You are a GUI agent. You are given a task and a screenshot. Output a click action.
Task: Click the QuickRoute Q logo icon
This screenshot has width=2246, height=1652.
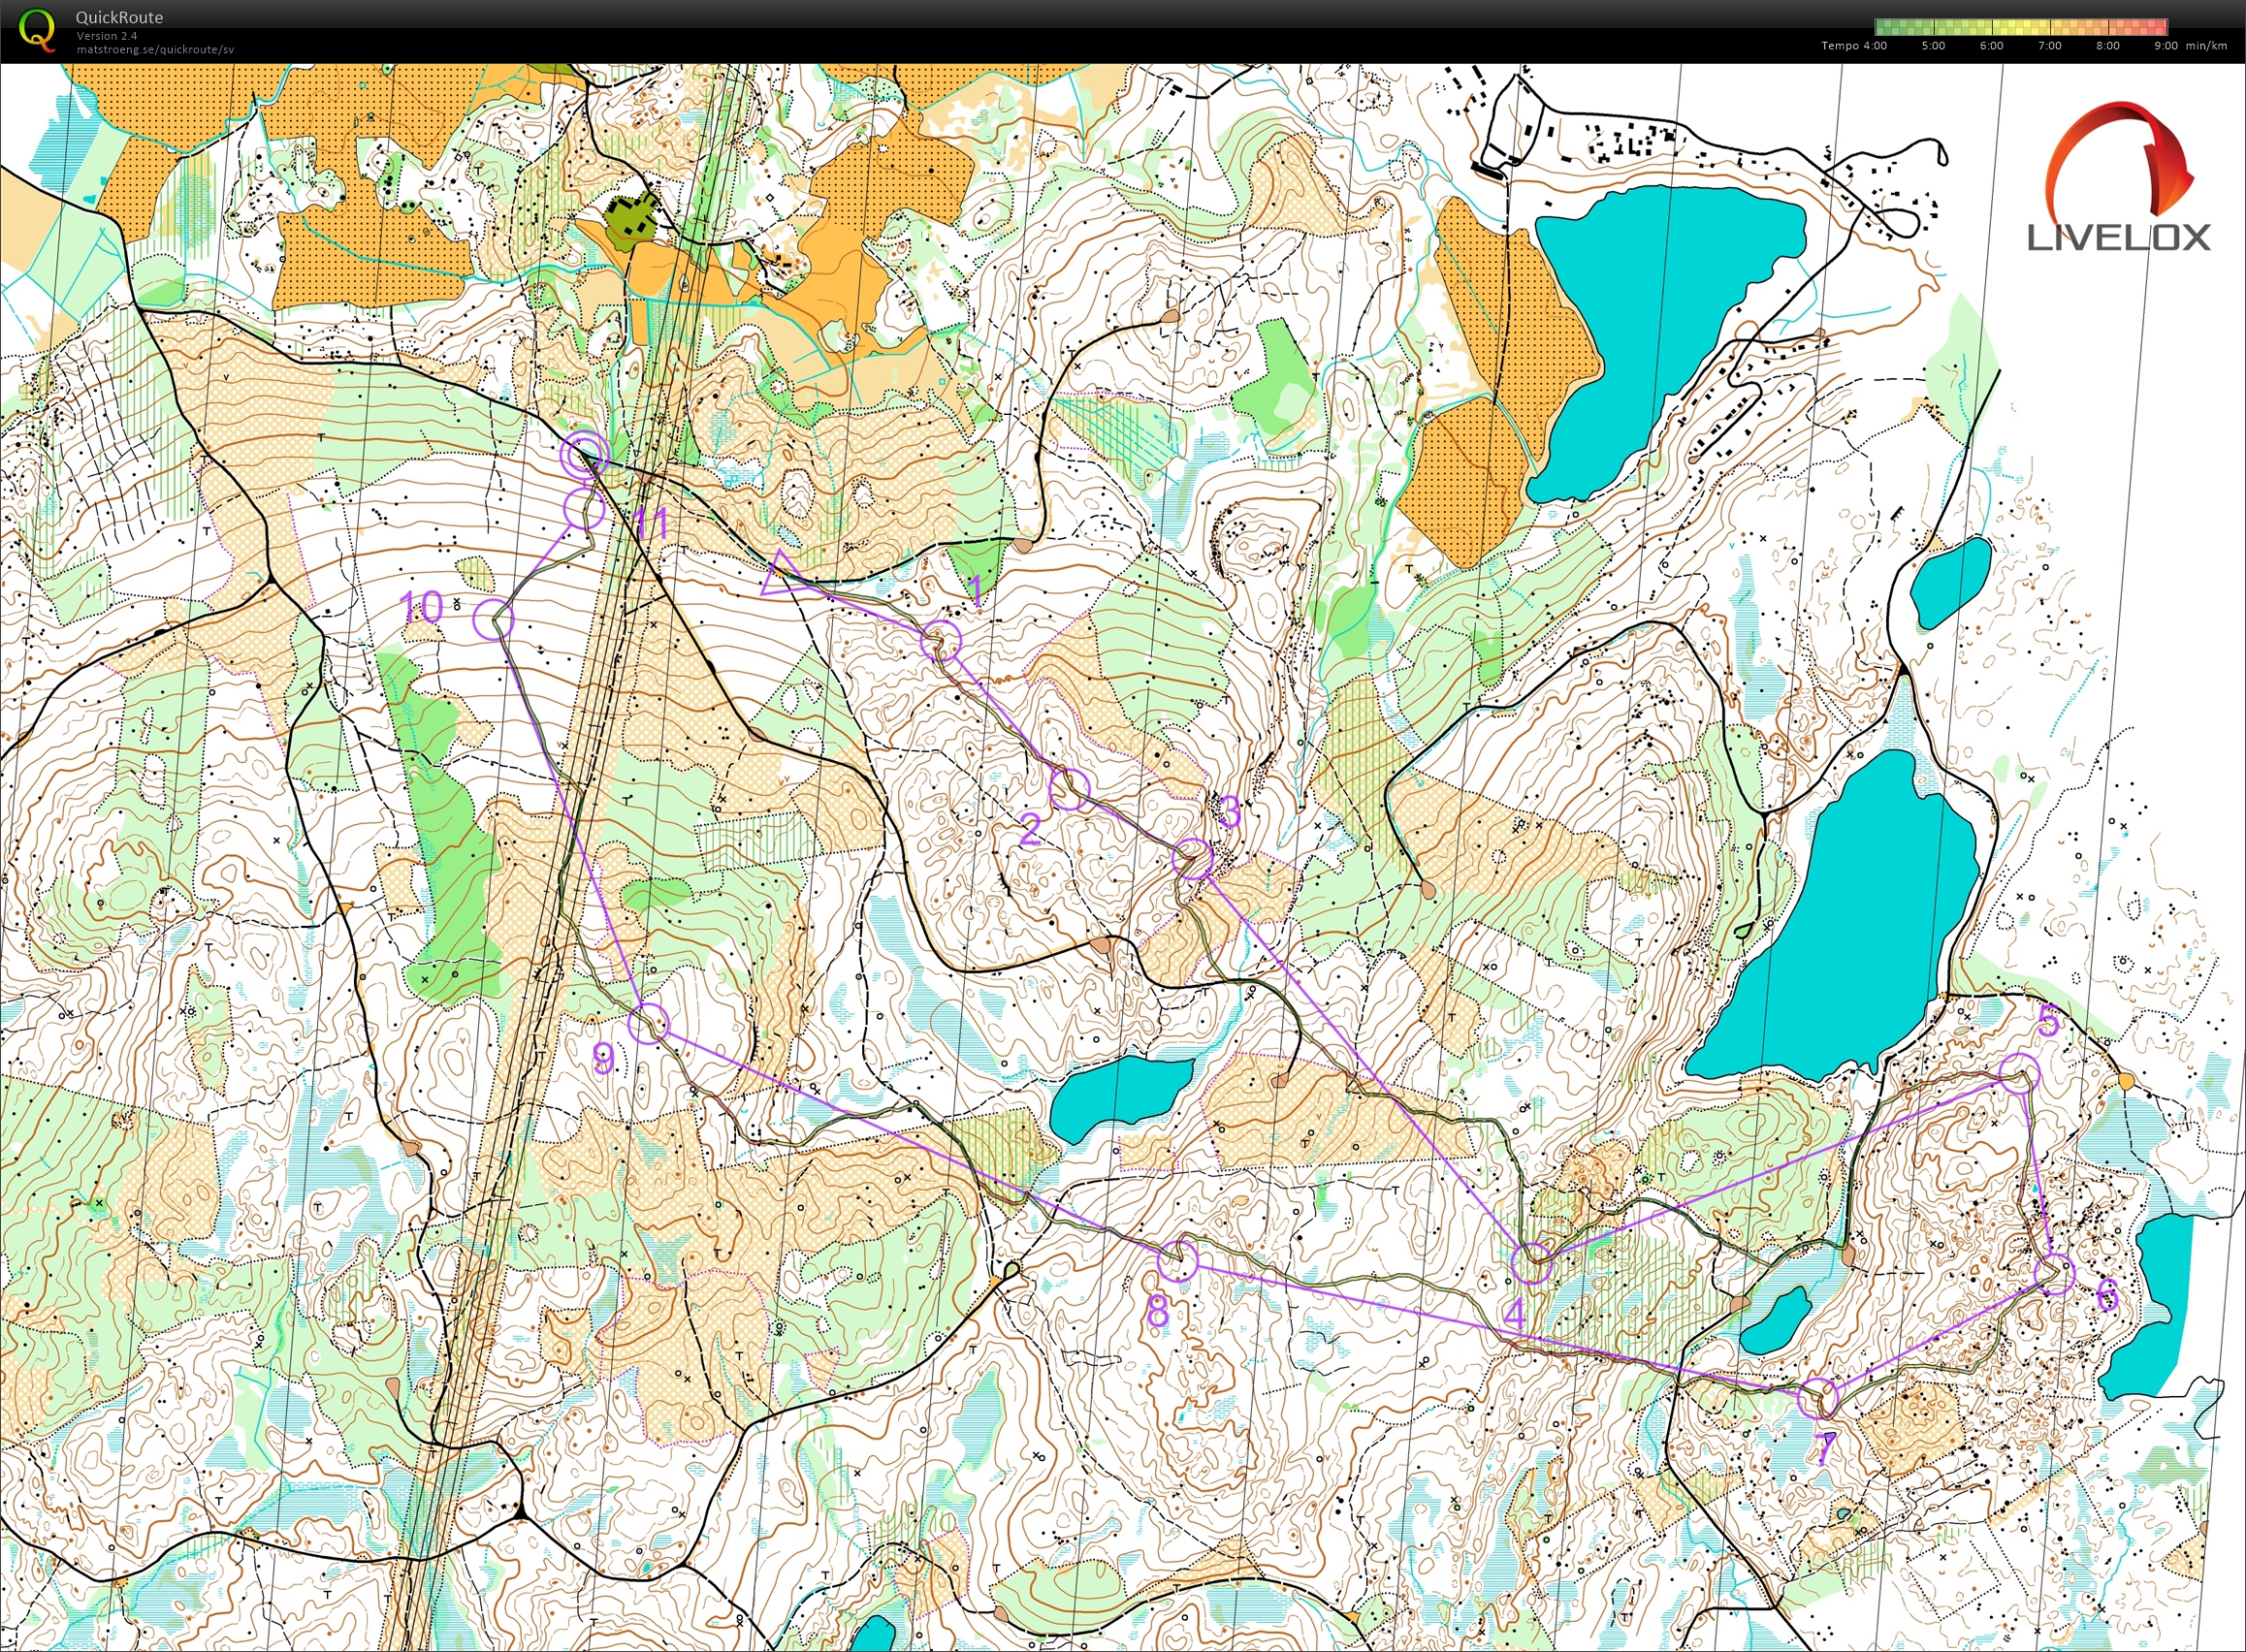tap(38, 30)
